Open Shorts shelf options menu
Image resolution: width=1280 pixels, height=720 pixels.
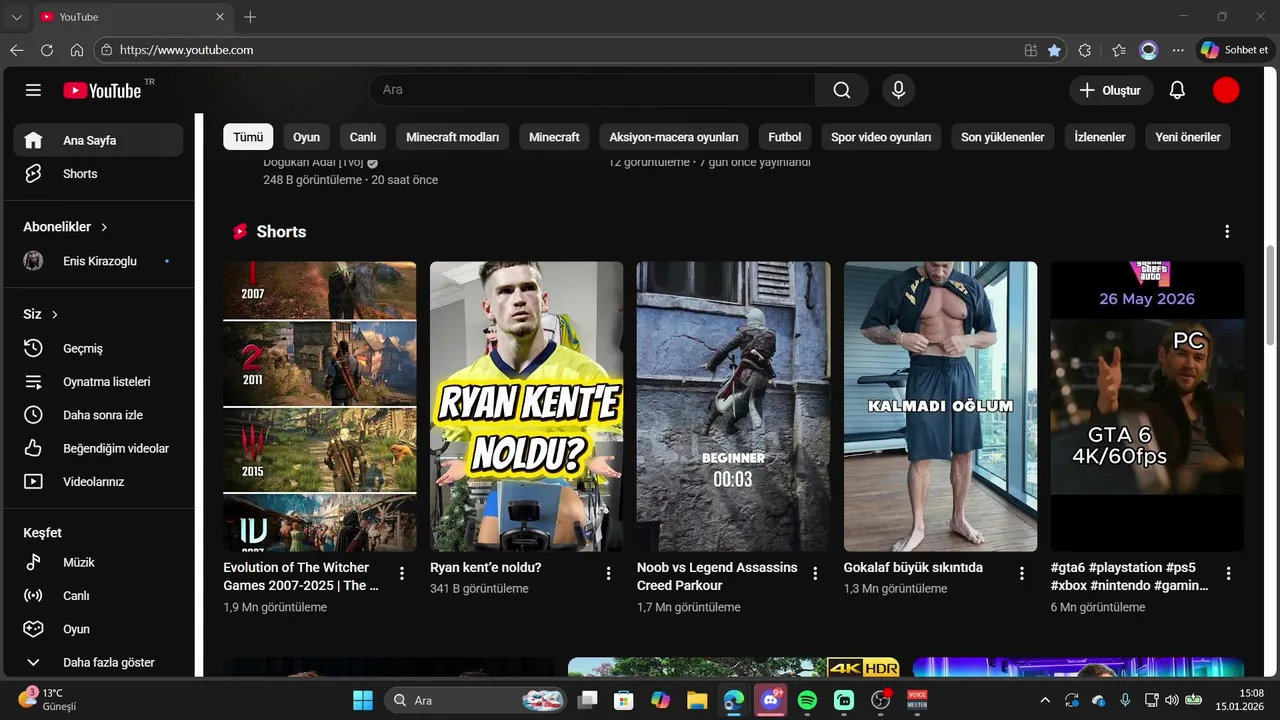(x=1227, y=231)
